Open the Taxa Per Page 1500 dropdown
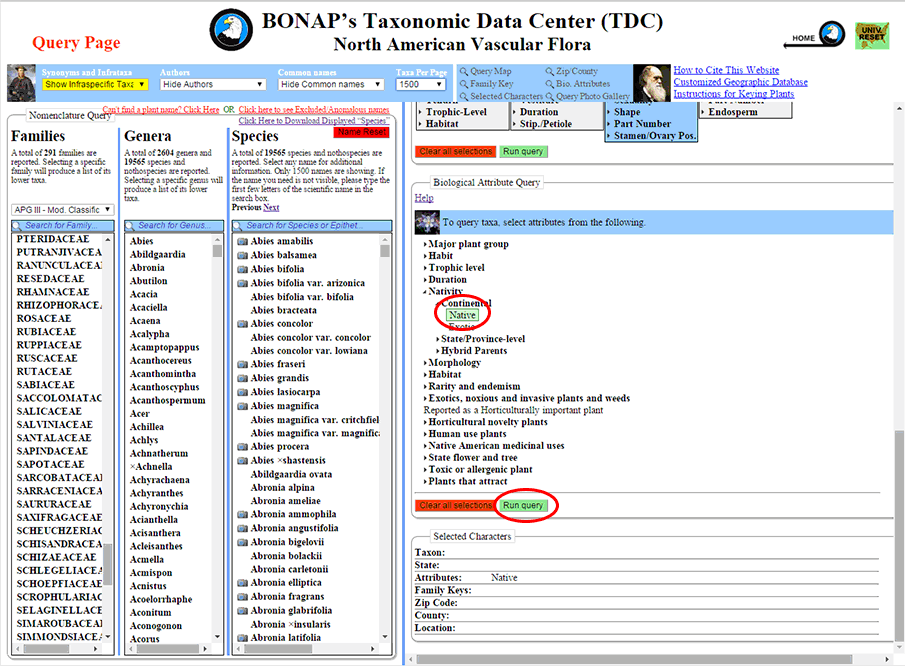Viewport: 905px width, 666px height. coord(420,84)
